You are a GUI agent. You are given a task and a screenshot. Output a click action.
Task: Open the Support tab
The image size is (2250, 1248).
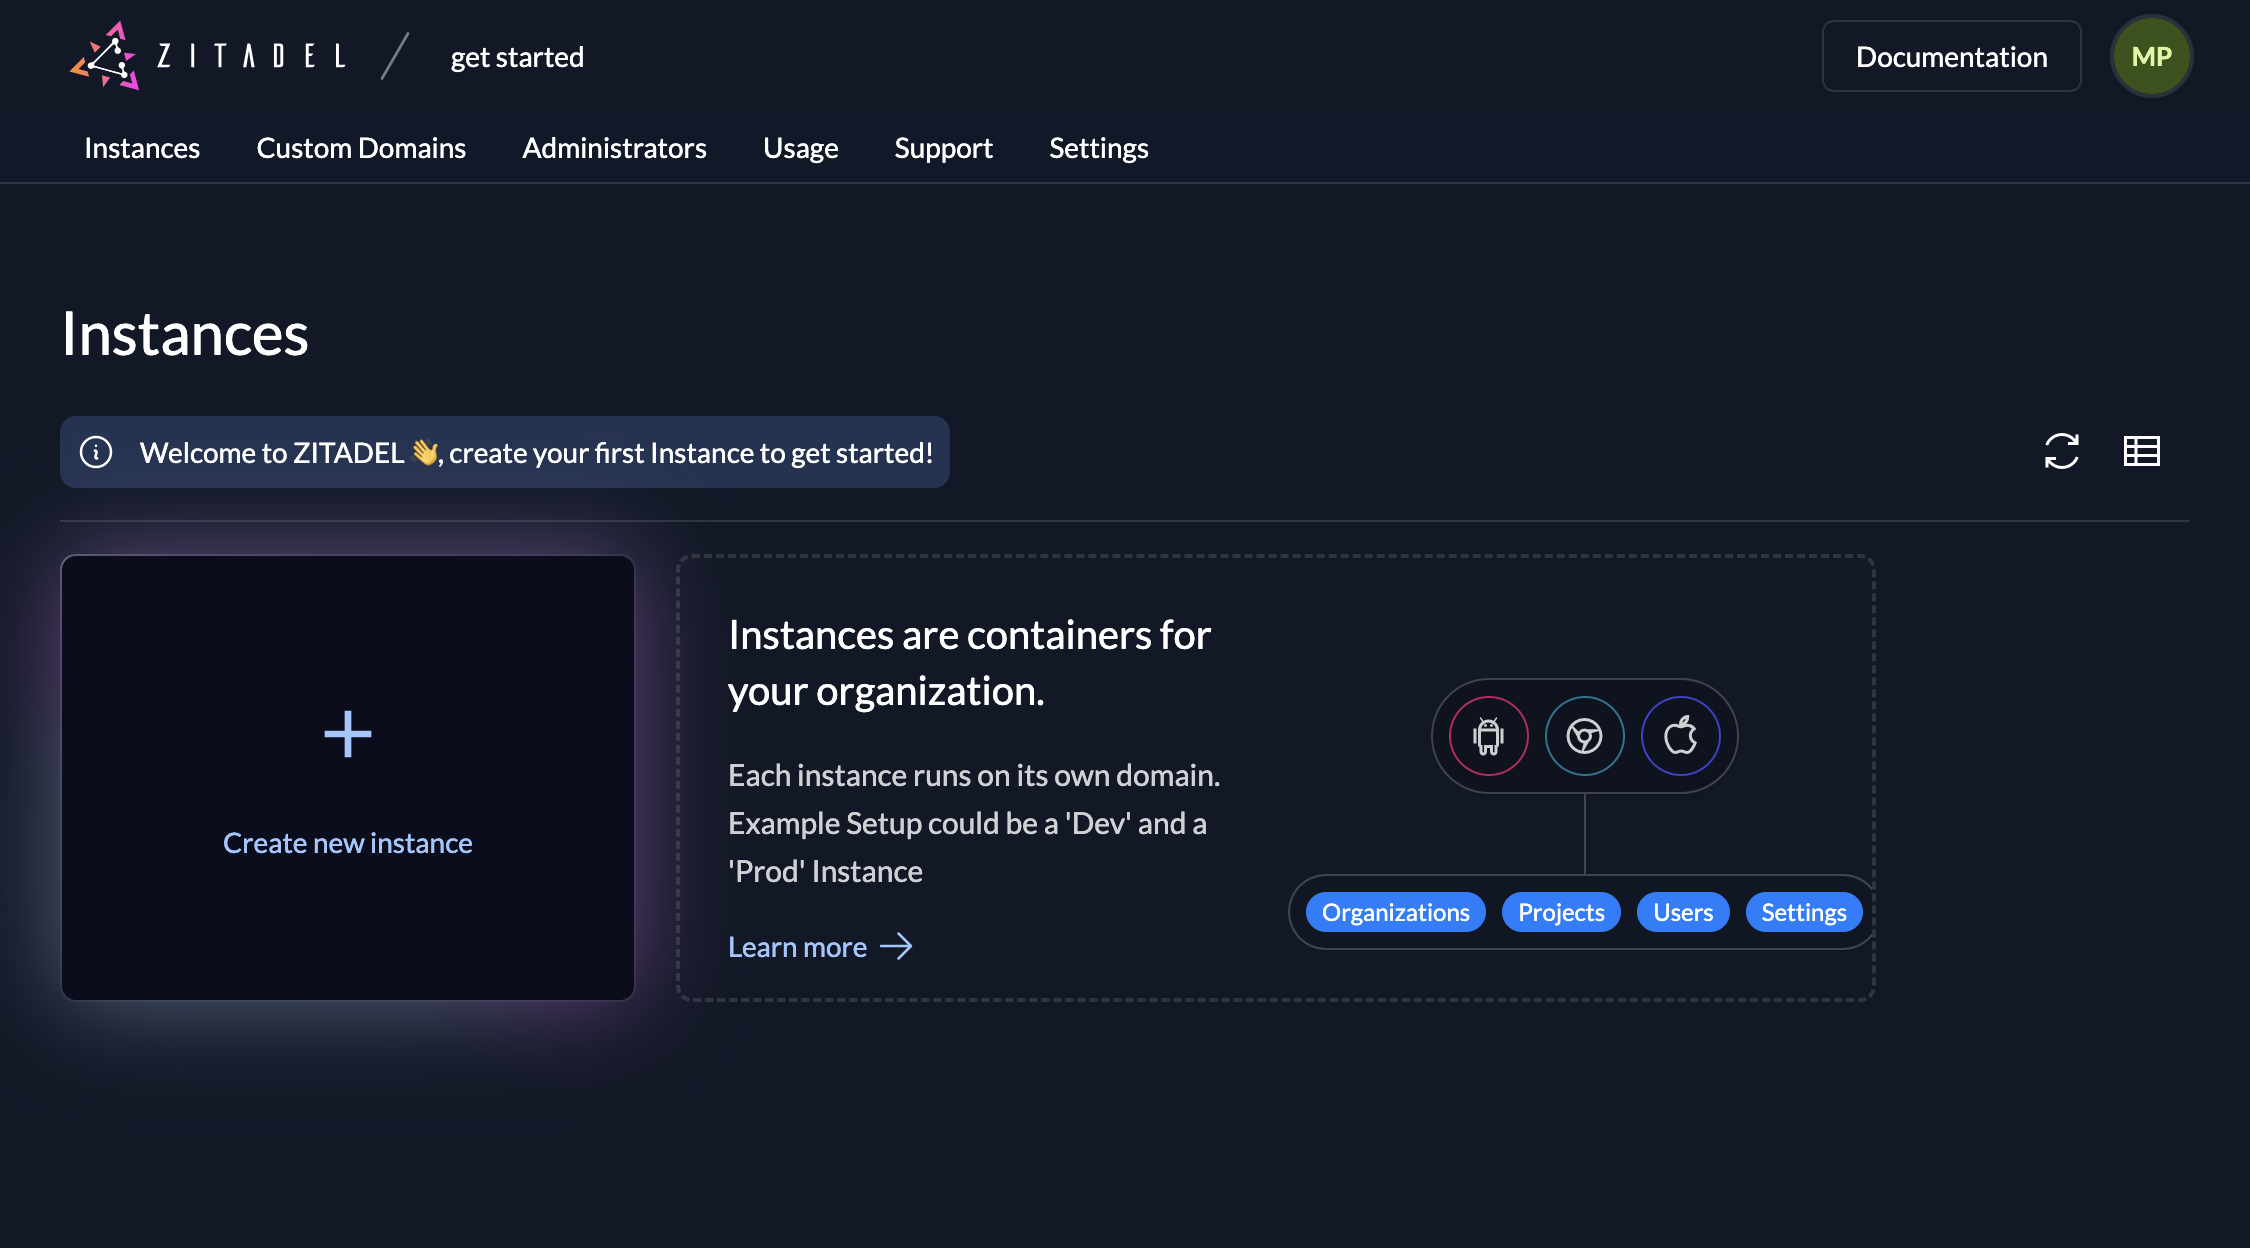pos(943,148)
